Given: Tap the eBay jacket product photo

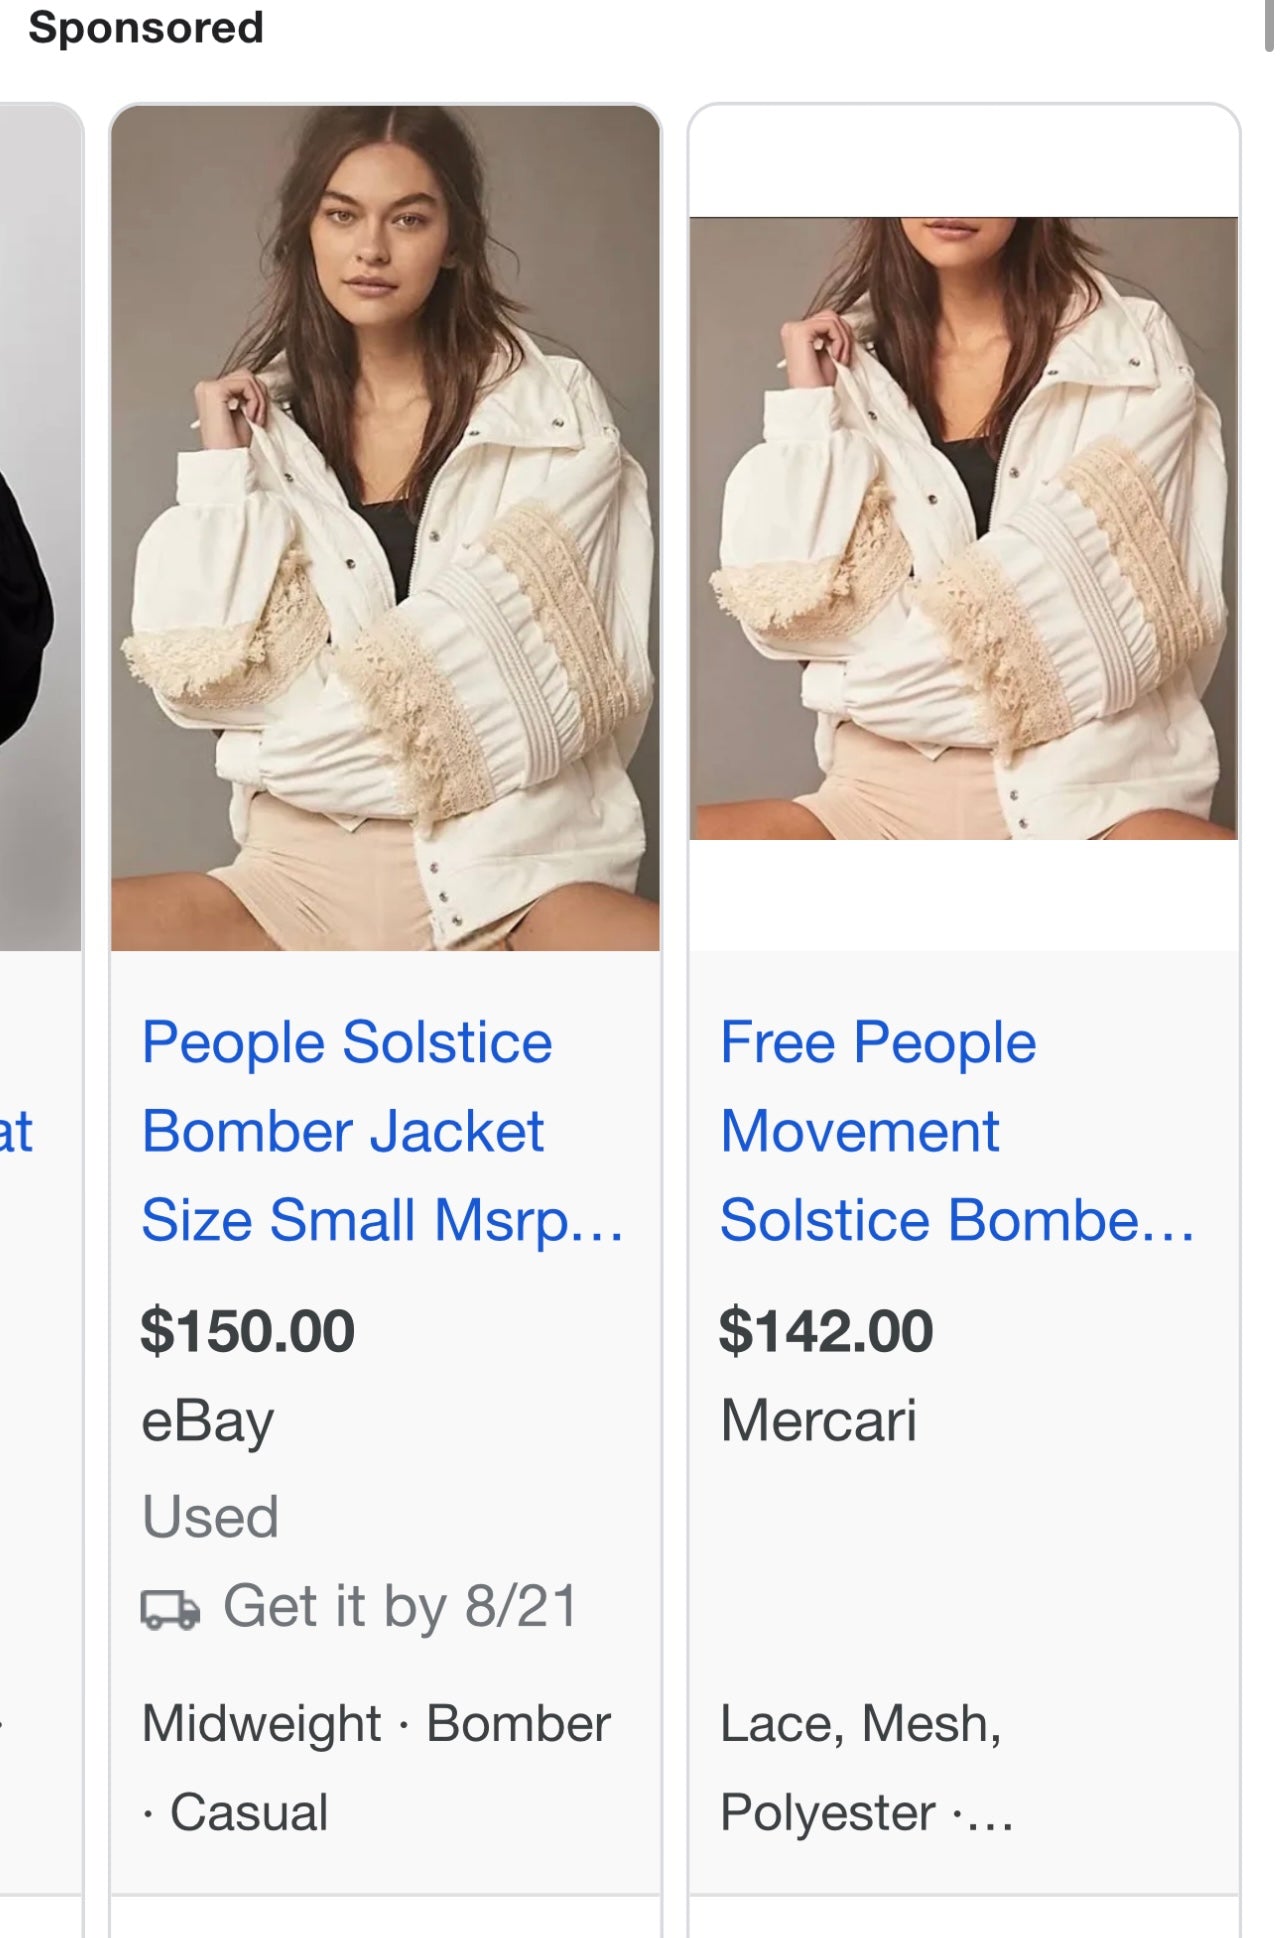Looking at the screenshot, I should [385, 528].
